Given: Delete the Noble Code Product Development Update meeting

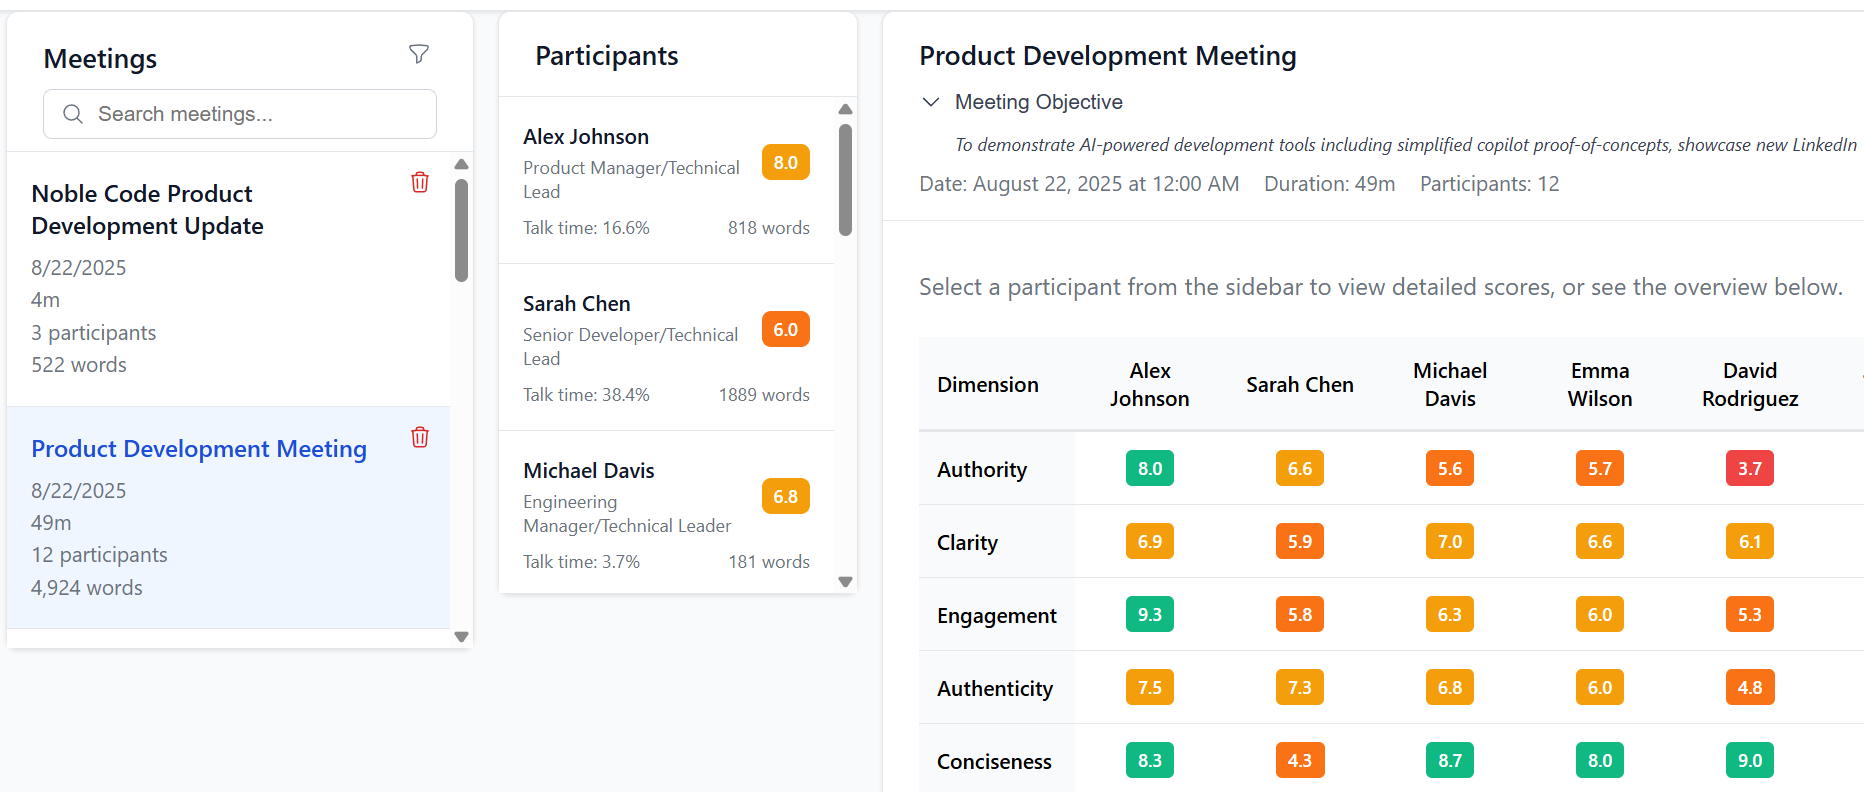Looking at the screenshot, I should click(x=420, y=182).
